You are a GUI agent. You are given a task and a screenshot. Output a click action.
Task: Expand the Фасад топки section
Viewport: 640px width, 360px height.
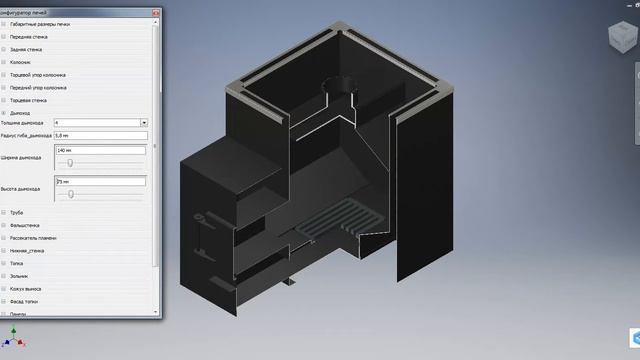(x=4, y=301)
